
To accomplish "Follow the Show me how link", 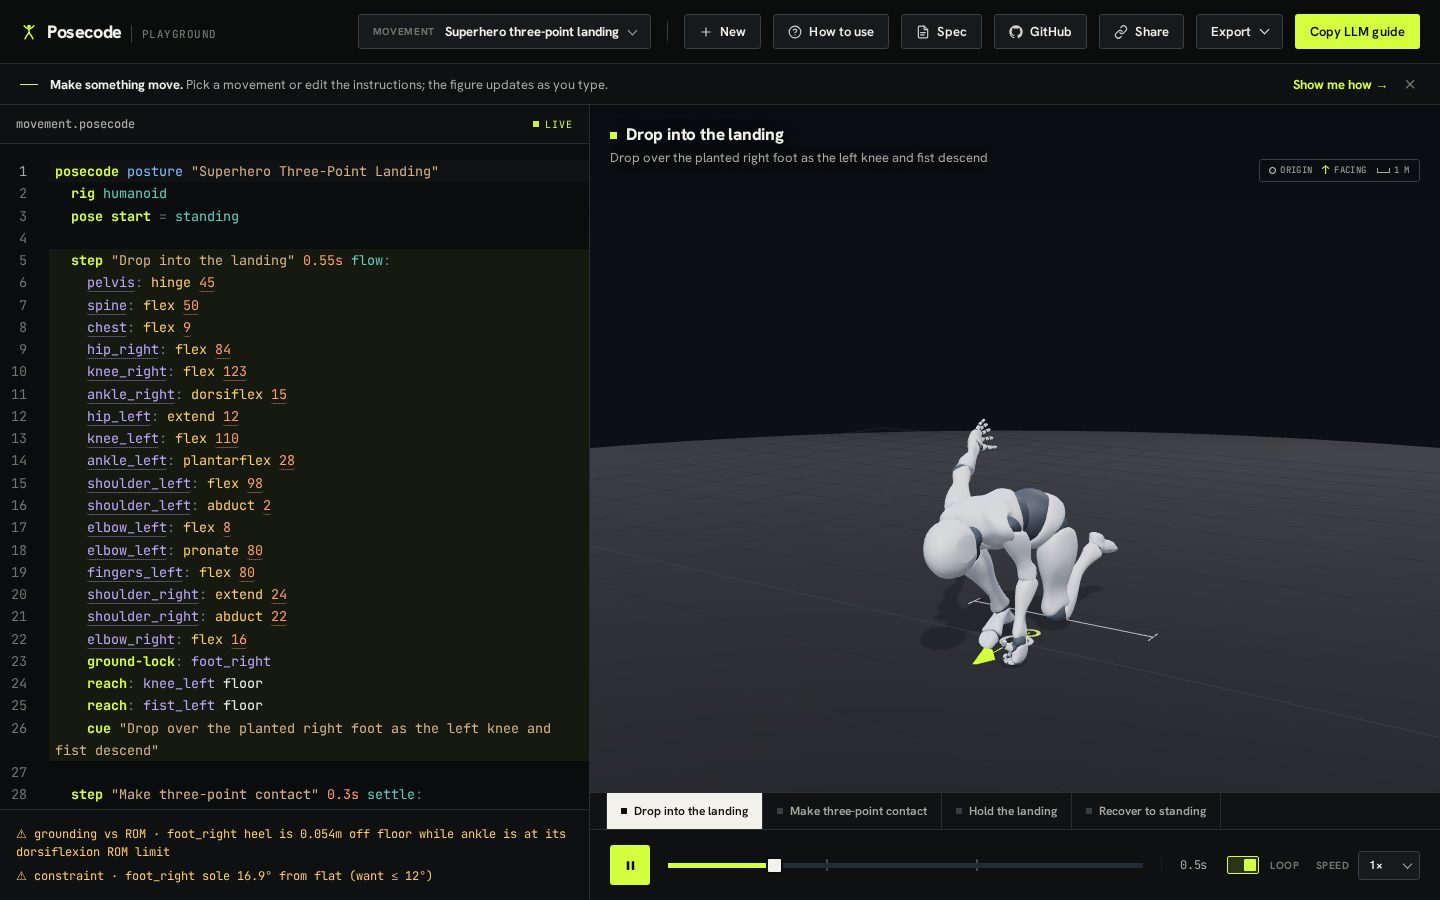I will coord(1340,85).
